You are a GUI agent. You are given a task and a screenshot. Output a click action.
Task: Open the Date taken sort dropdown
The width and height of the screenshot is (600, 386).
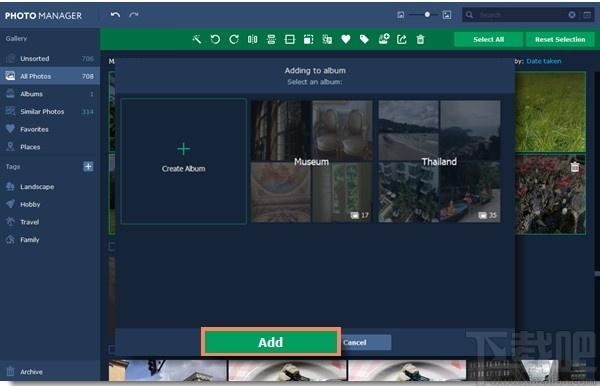544,61
